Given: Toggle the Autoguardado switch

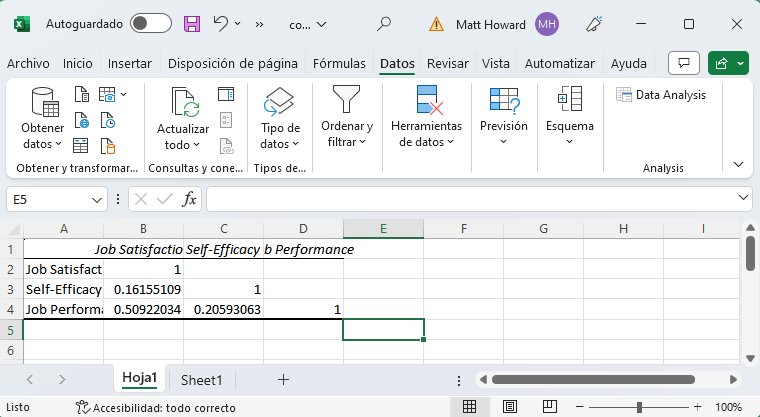Looking at the screenshot, I should click(150, 23).
